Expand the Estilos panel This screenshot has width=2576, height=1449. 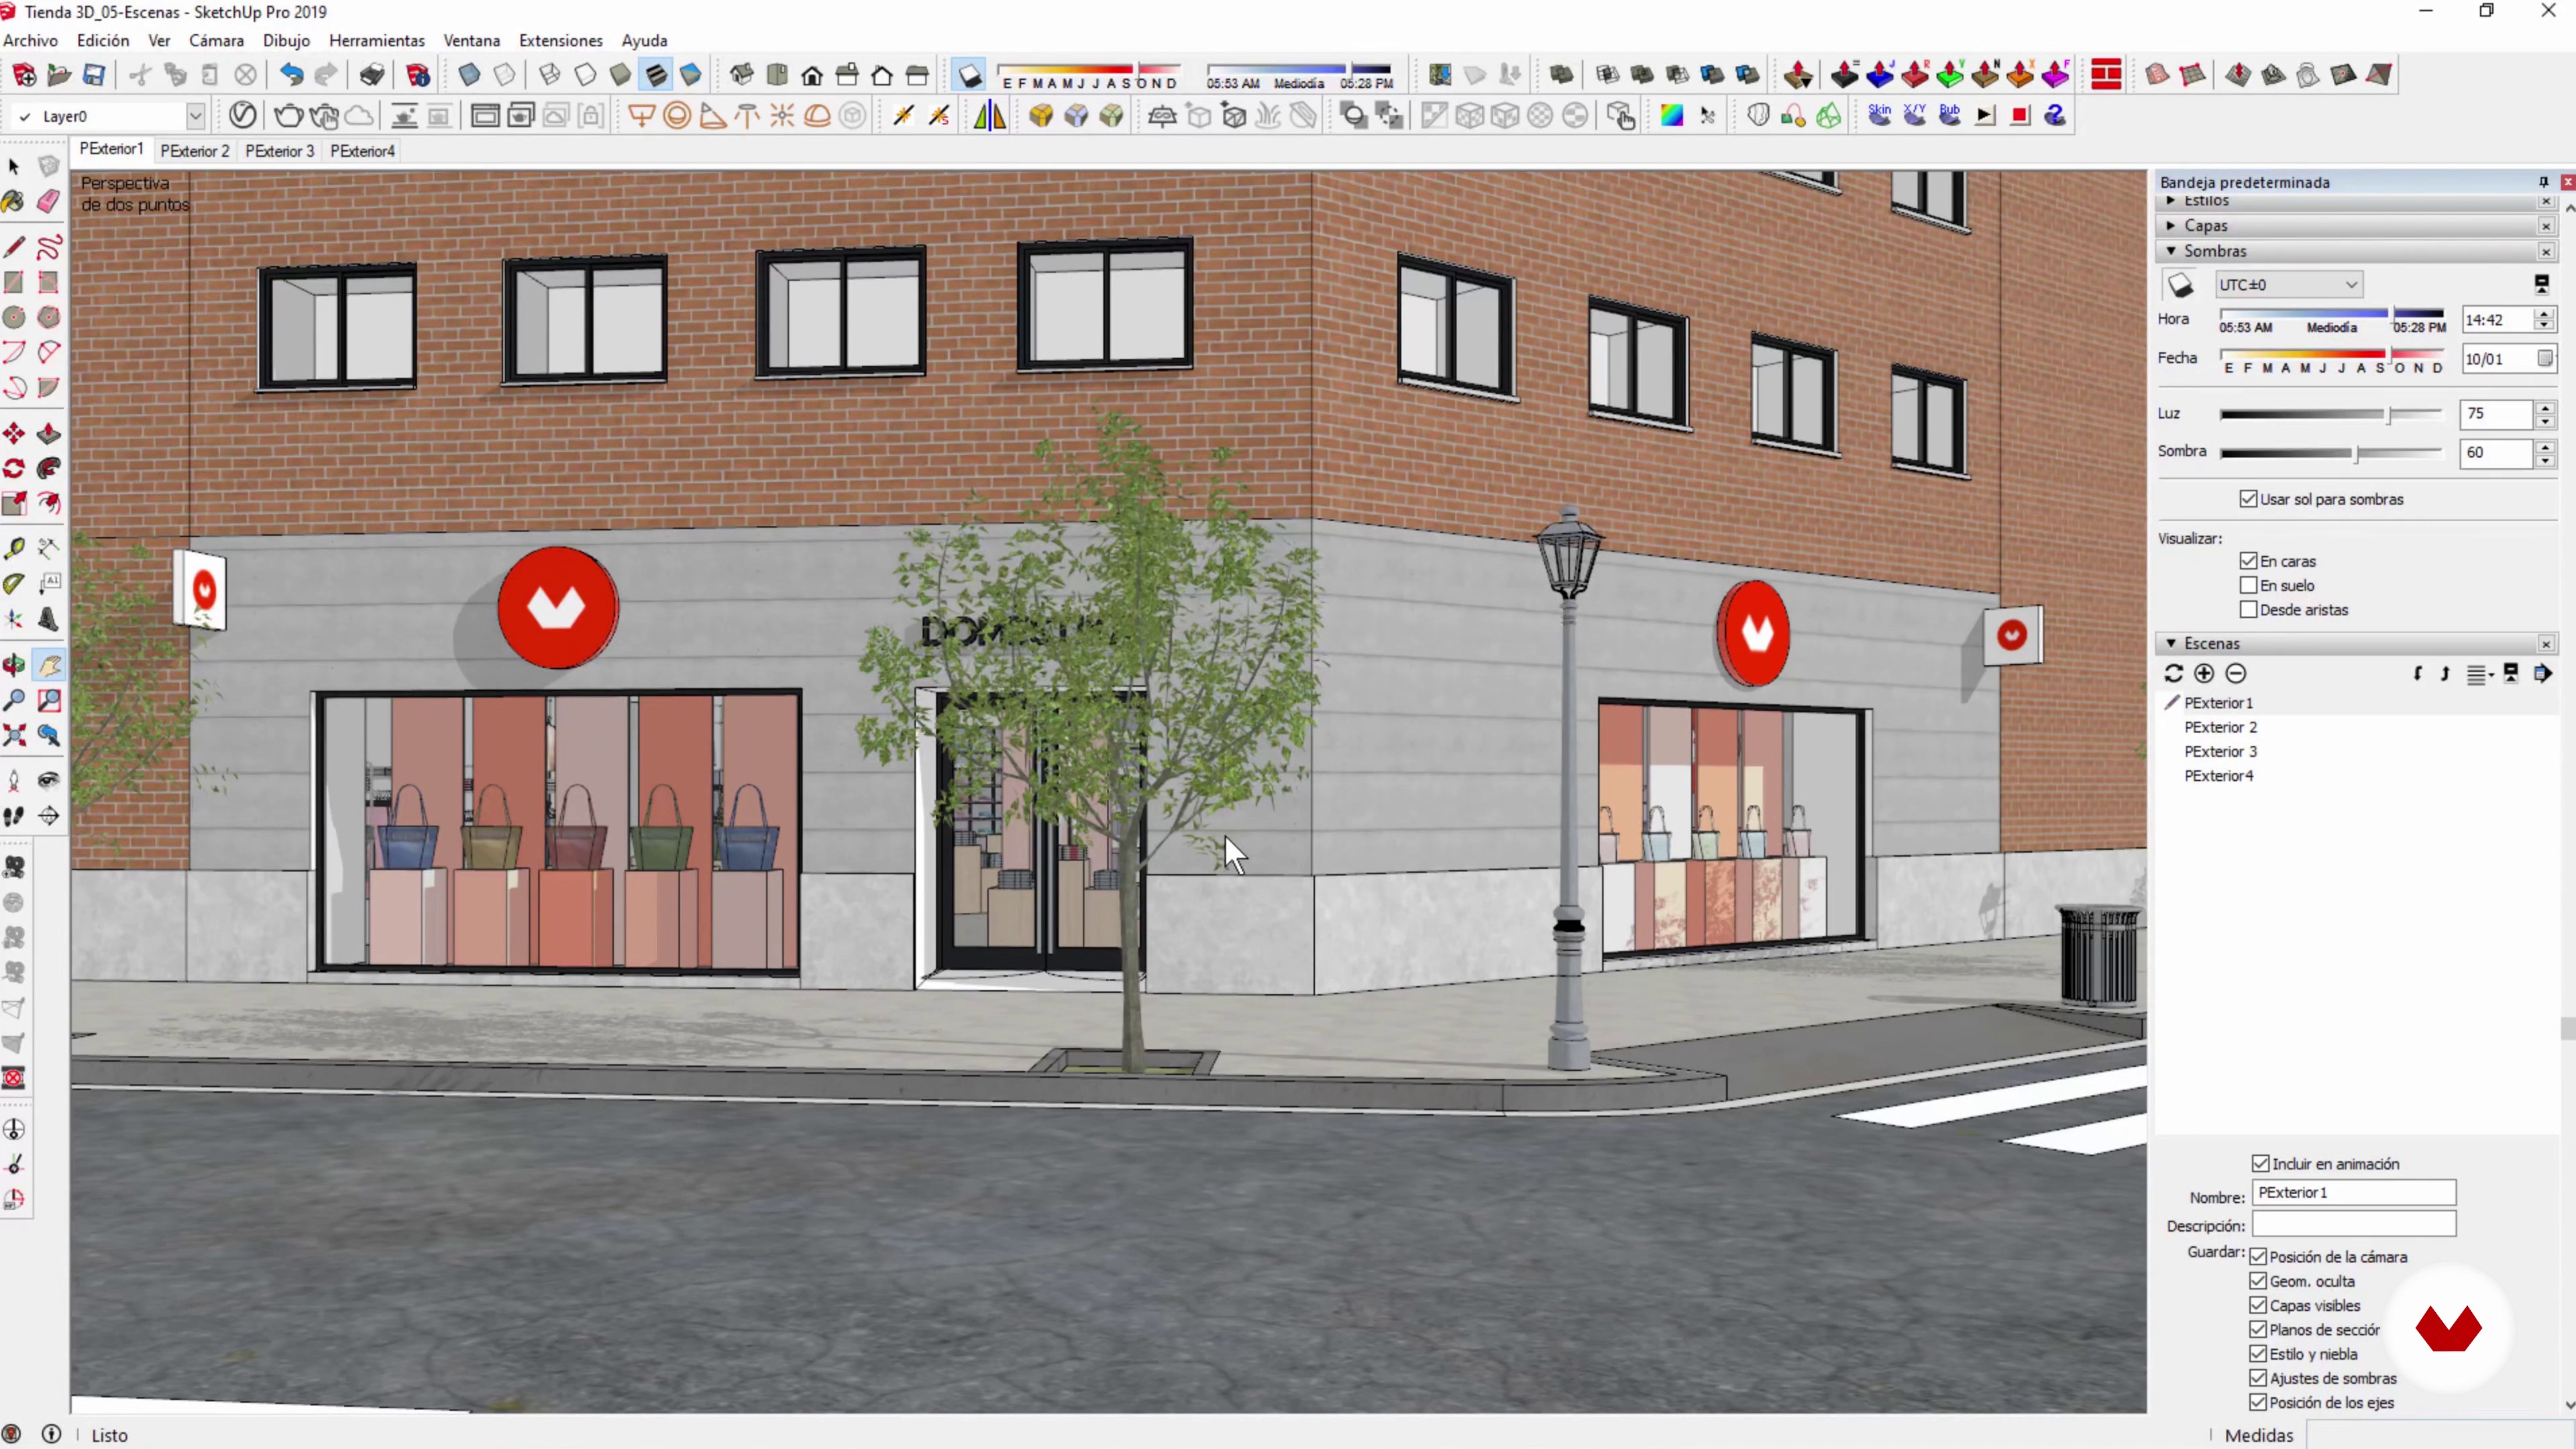[x=2170, y=201]
